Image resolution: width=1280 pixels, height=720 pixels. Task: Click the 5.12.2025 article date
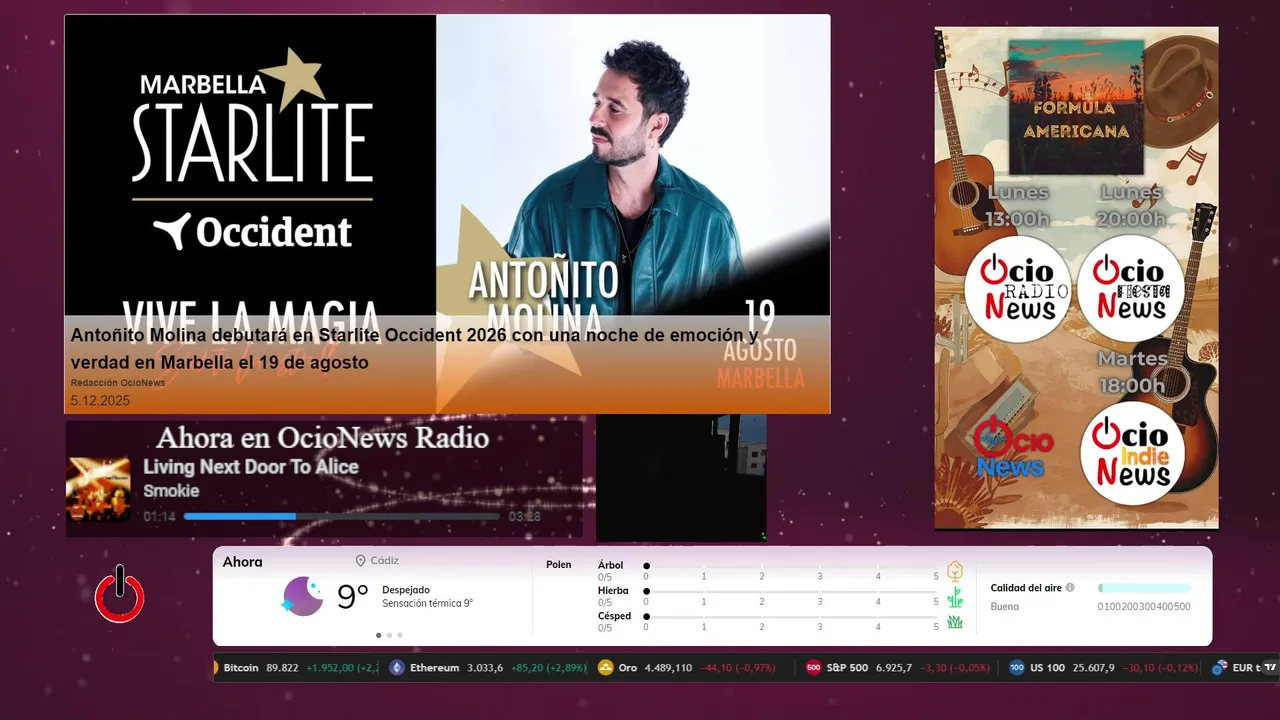(x=100, y=401)
